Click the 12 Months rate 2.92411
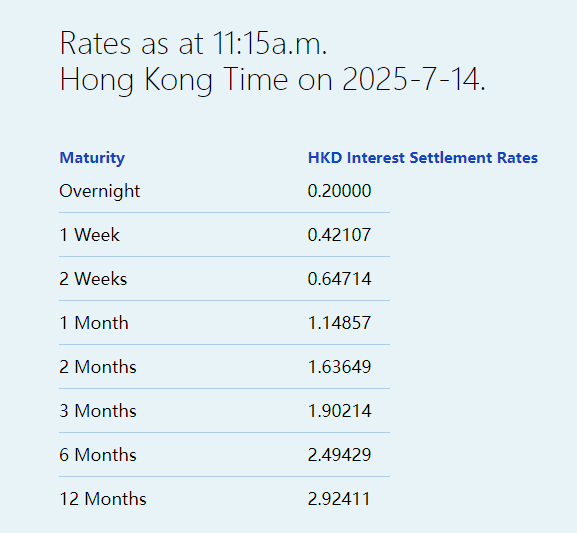577x533 pixels. (x=339, y=499)
